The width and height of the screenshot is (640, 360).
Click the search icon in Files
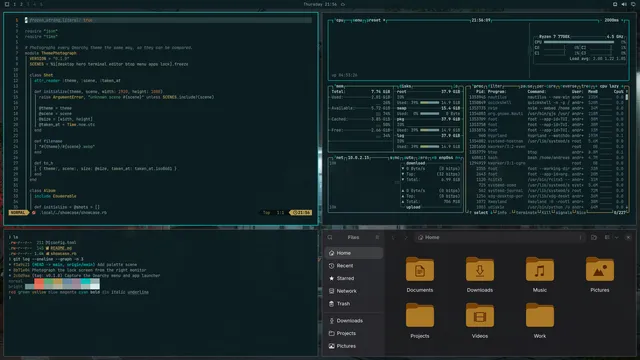[330, 237]
